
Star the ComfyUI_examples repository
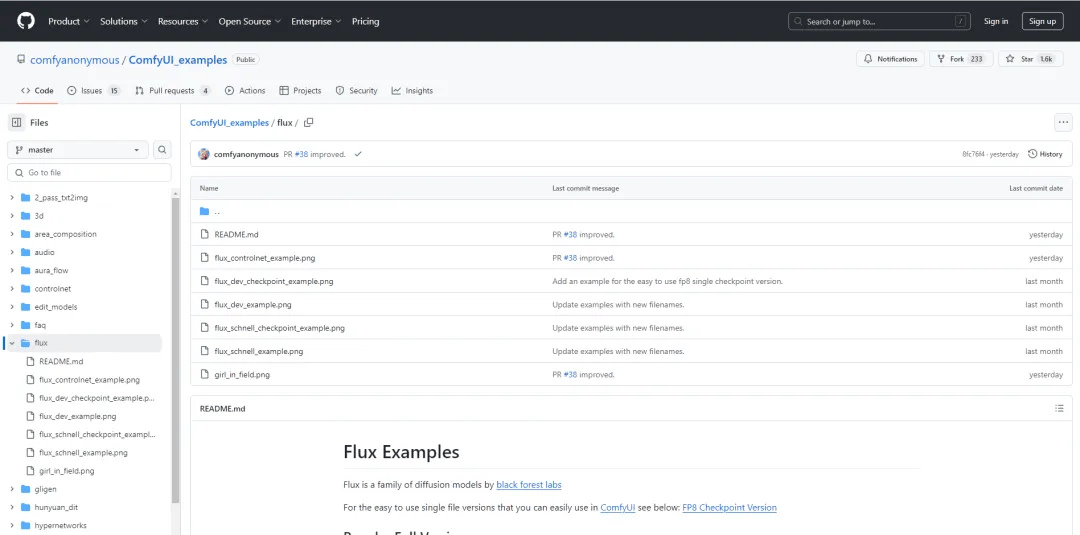(1030, 59)
